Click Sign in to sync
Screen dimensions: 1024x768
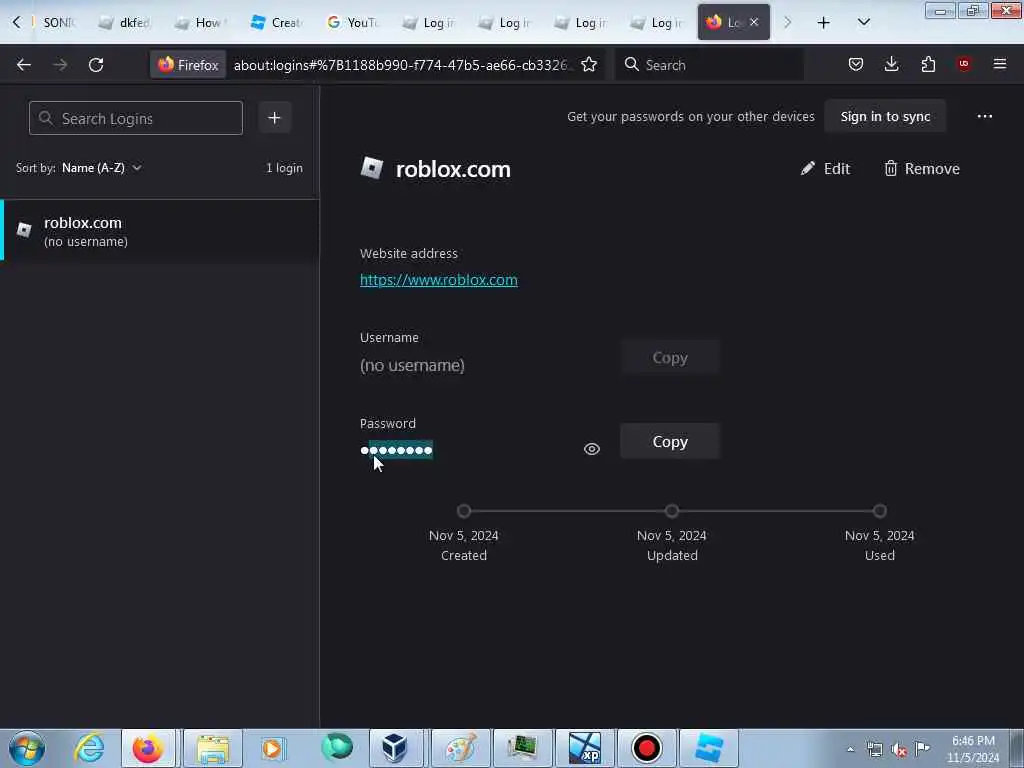coord(885,116)
